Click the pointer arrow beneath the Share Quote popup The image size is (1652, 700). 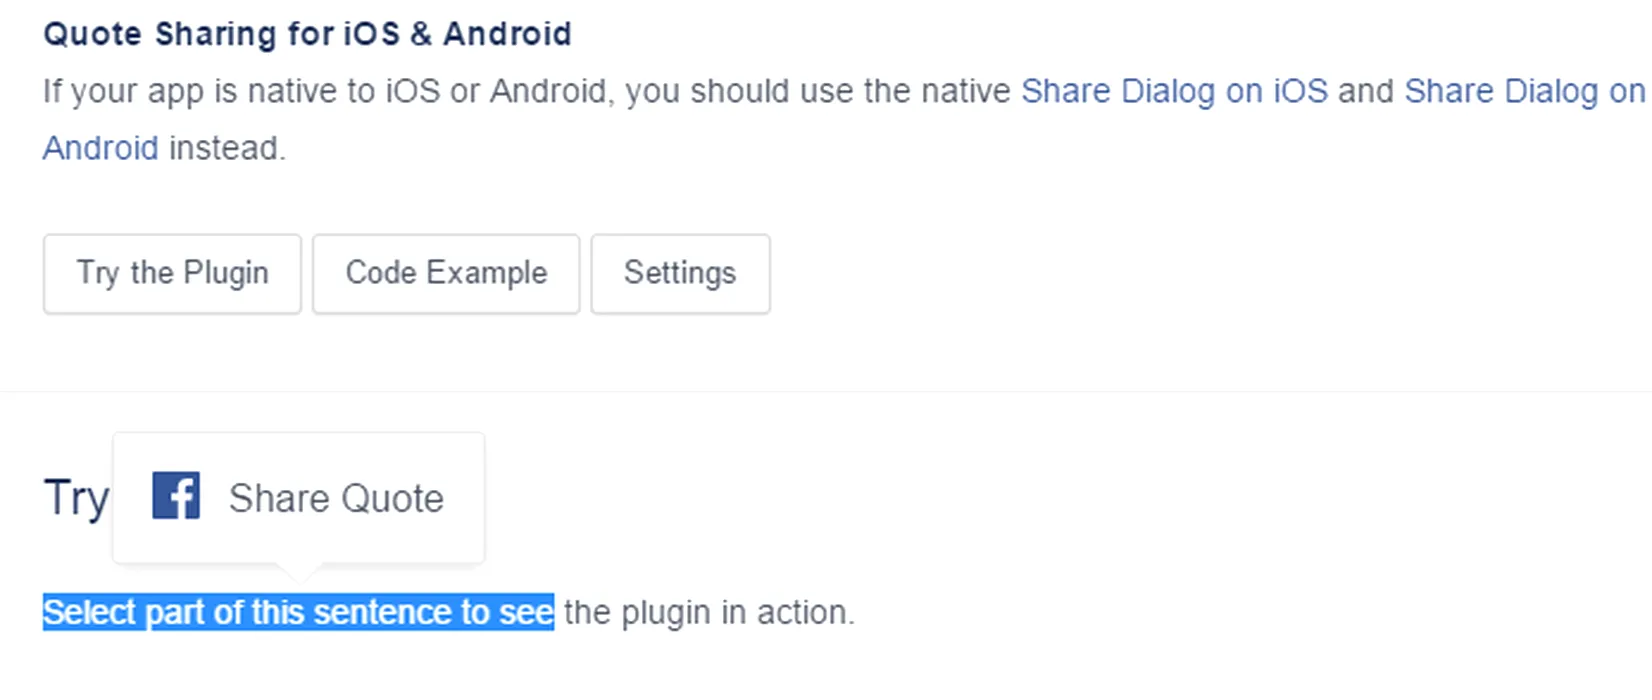pos(300,573)
